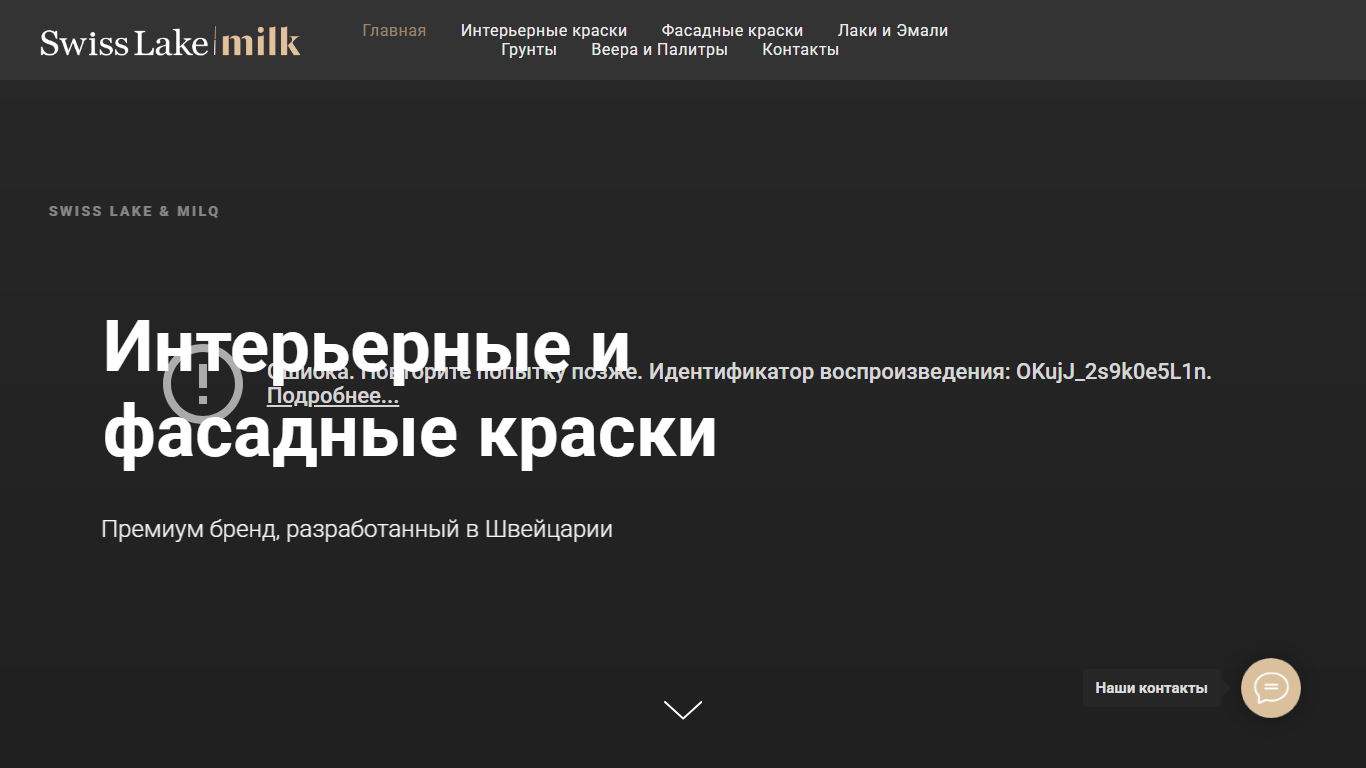Open Грунты menu item
Screen dimensions: 1366x768
pyautogui.click(x=529, y=49)
